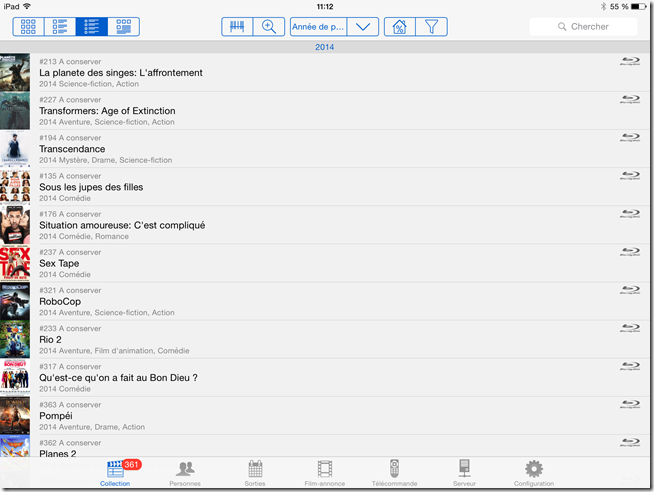Select '#363 A conserver' label
654x492 pixels.
click(x=70, y=405)
